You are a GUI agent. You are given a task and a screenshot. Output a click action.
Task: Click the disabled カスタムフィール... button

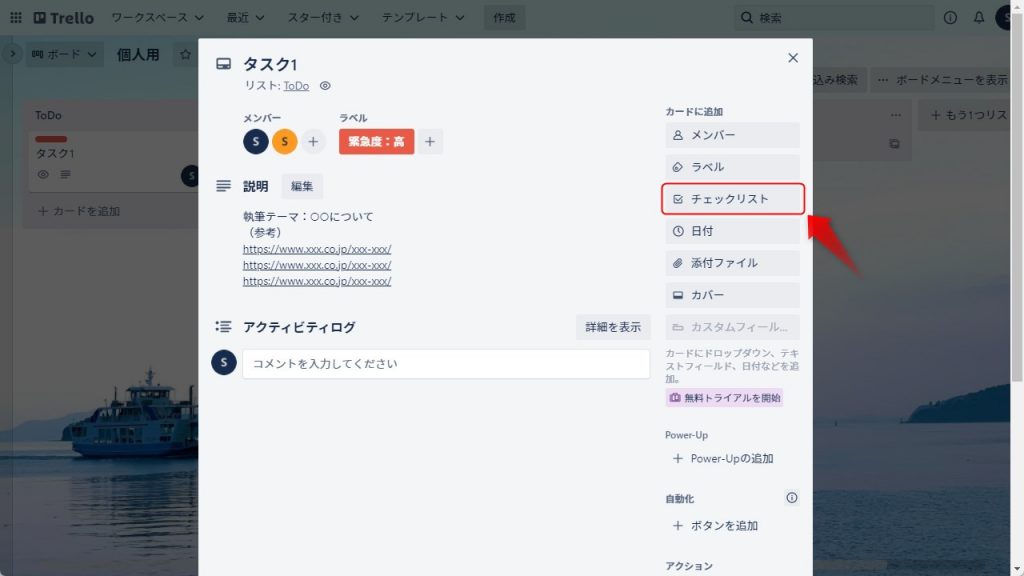coord(732,327)
